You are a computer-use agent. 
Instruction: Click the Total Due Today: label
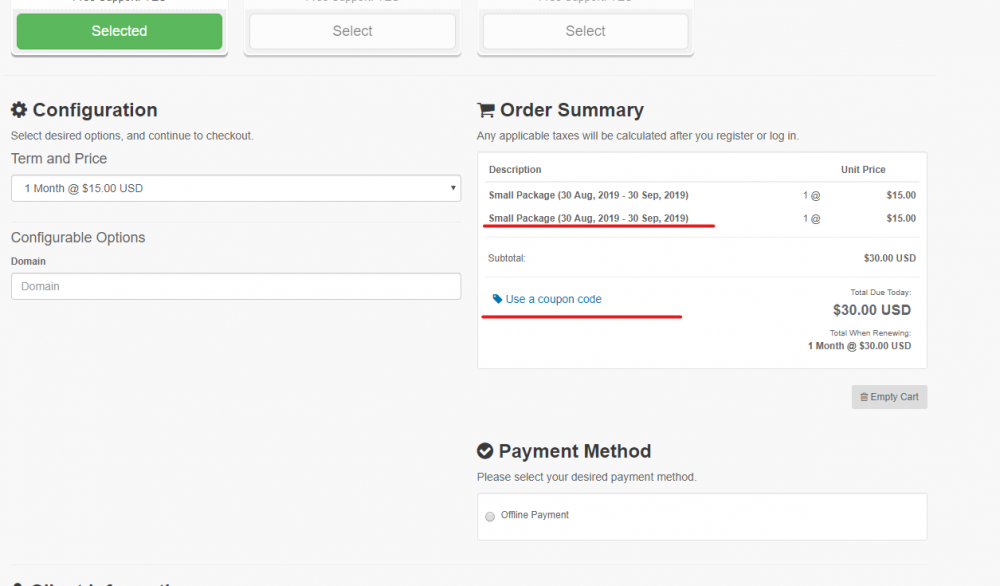[x=881, y=292]
